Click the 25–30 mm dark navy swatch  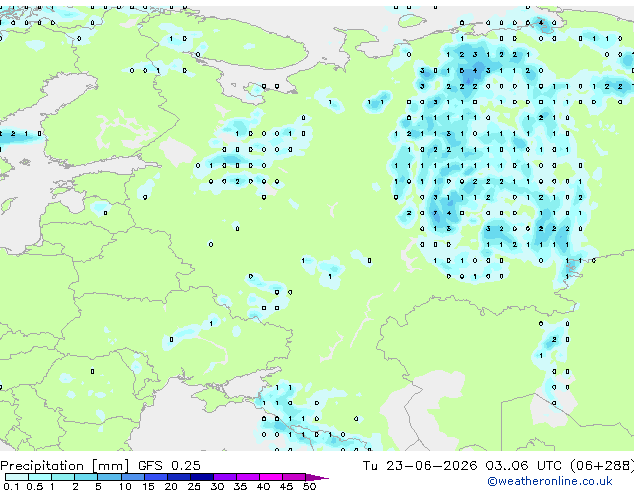click(202, 477)
